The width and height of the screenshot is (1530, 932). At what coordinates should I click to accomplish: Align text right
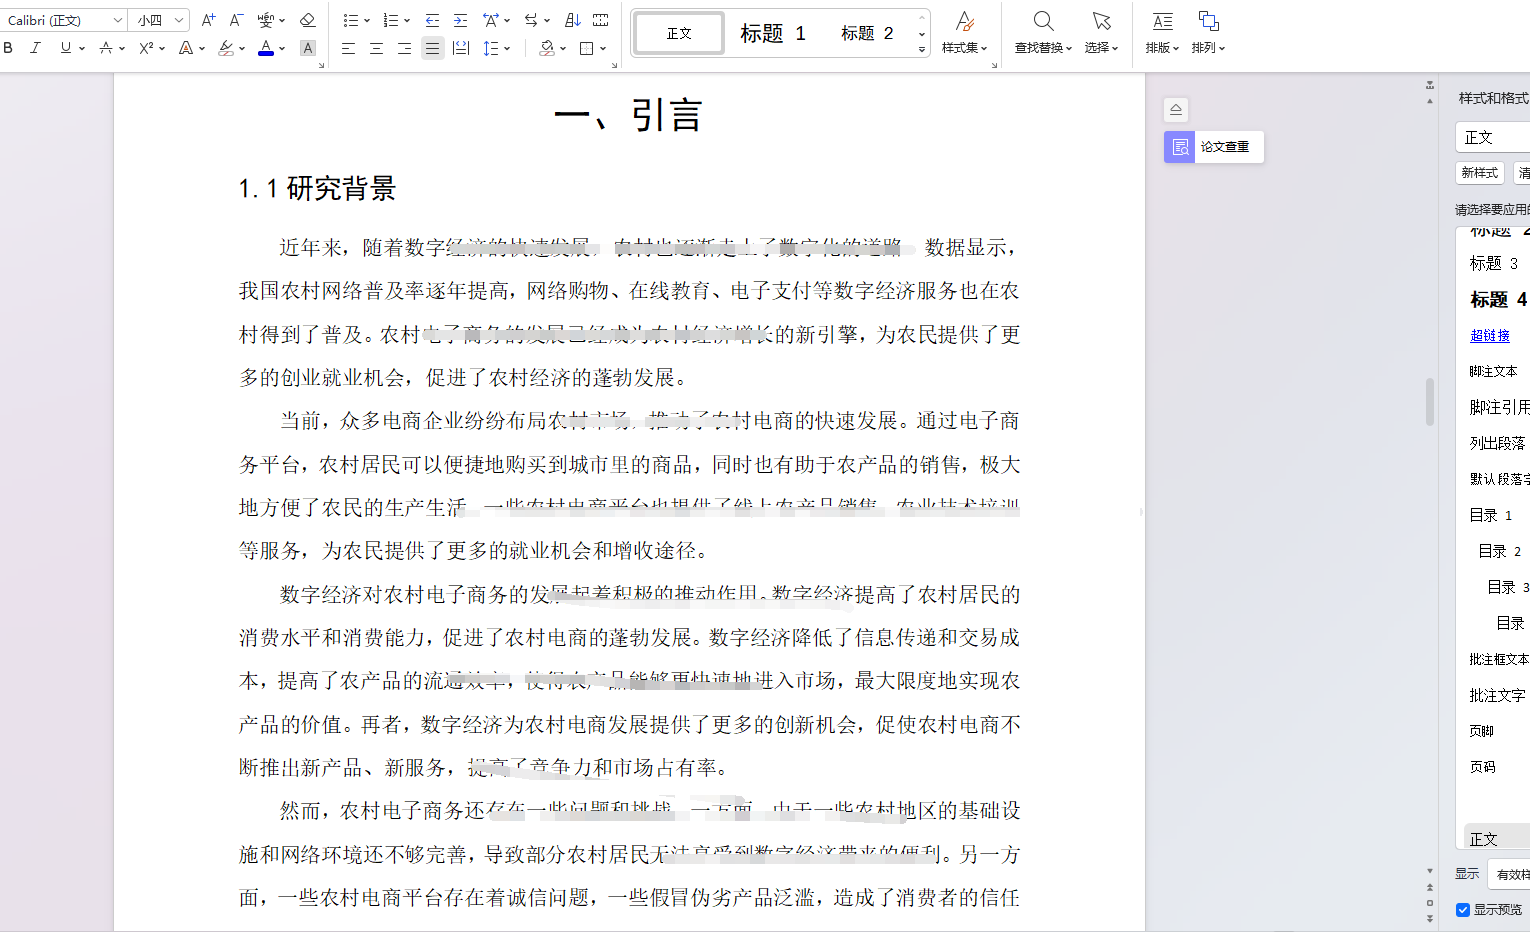(404, 48)
